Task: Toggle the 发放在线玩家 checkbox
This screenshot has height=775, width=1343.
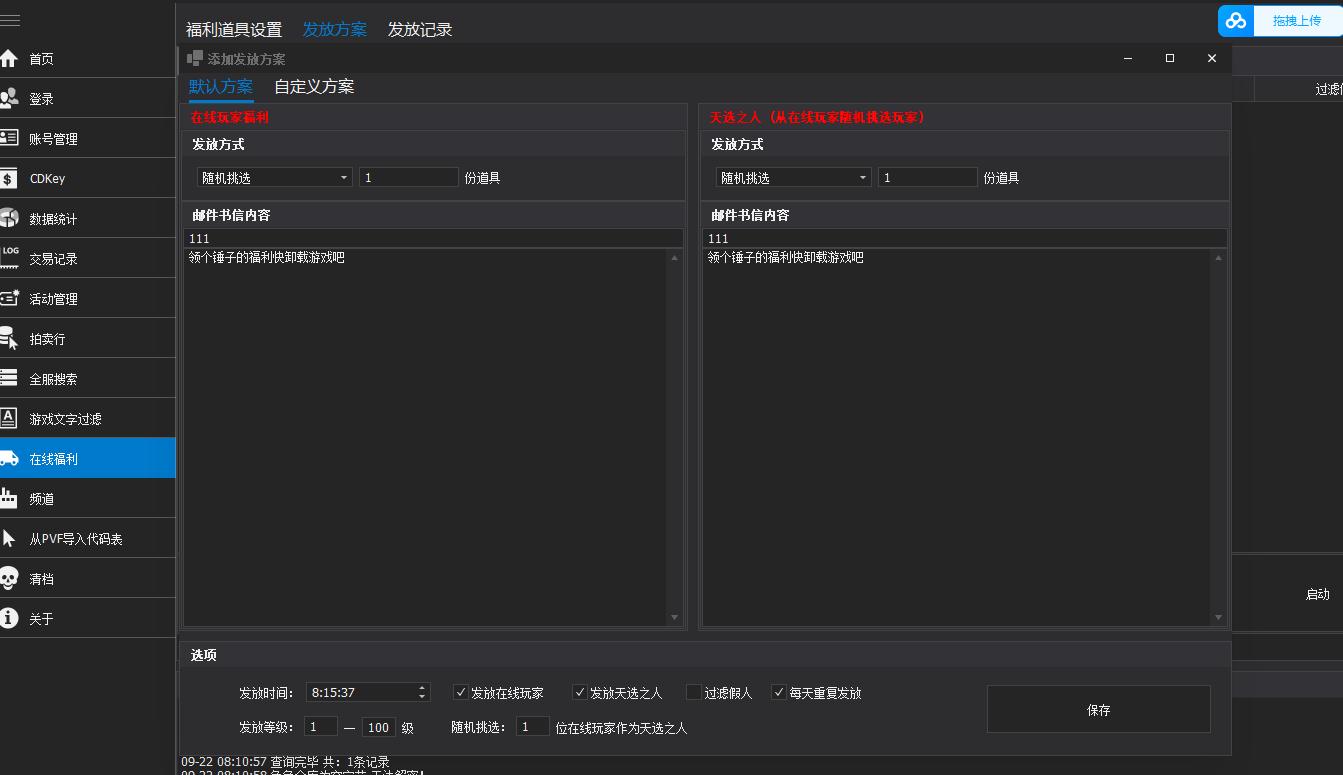Action: pyautogui.click(x=461, y=692)
